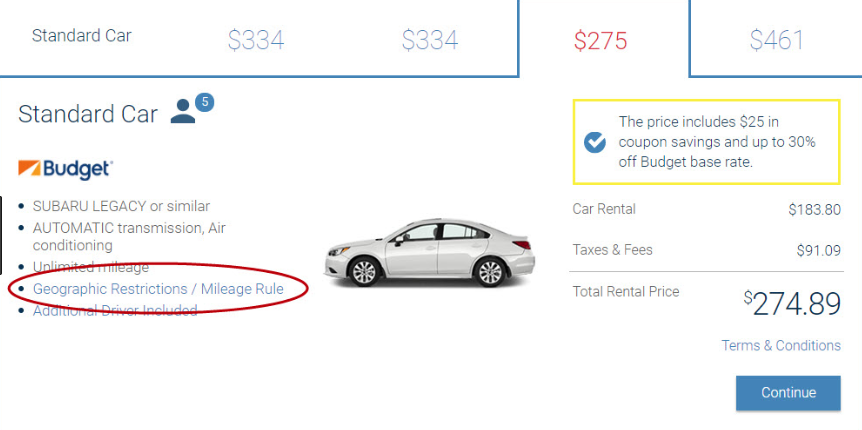
Task: Click the blue 5 passenger badge
Action: click(205, 102)
